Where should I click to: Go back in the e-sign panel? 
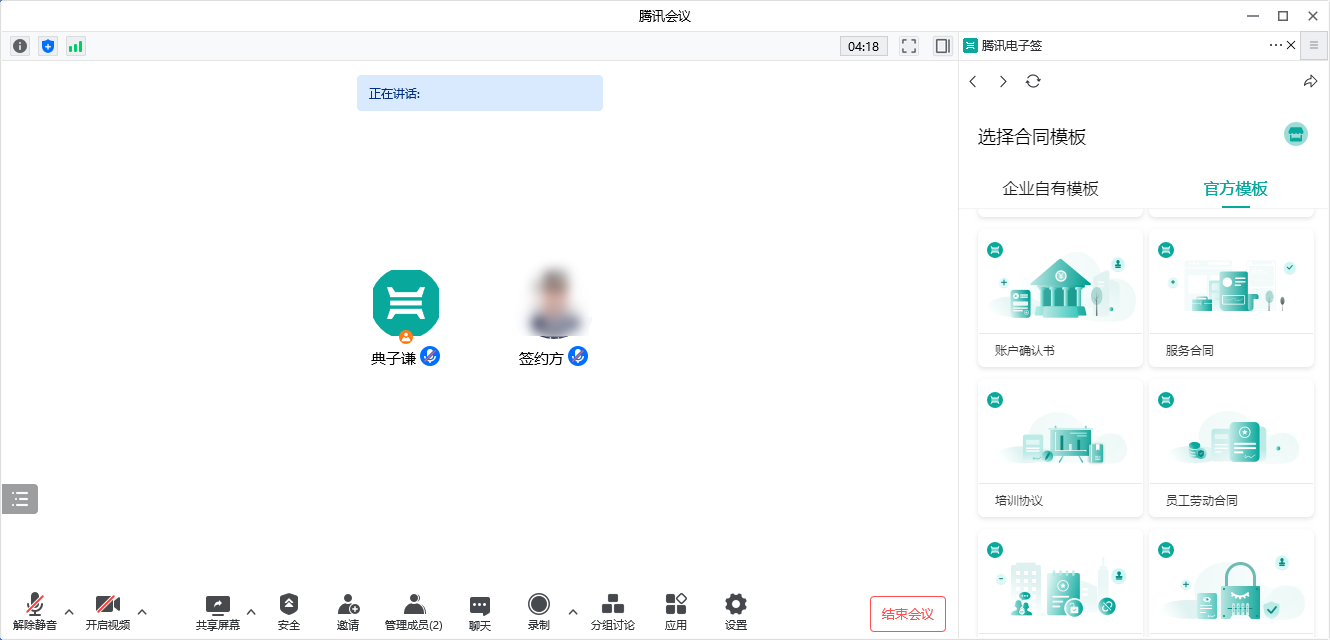pos(973,82)
